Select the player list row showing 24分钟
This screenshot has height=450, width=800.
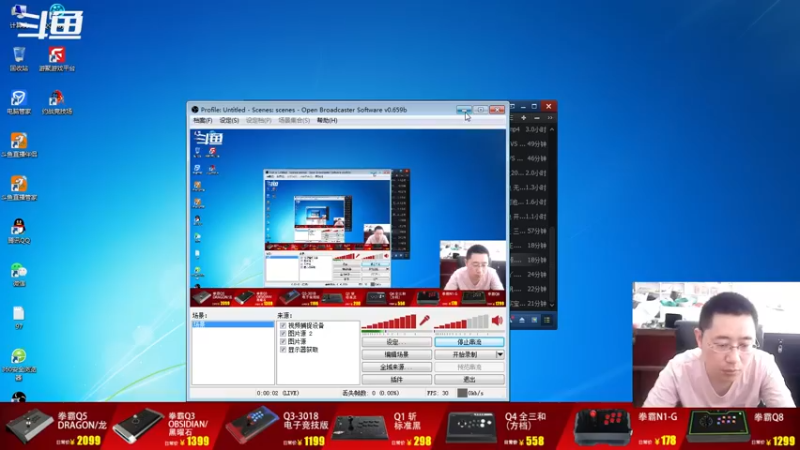pos(529,274)
